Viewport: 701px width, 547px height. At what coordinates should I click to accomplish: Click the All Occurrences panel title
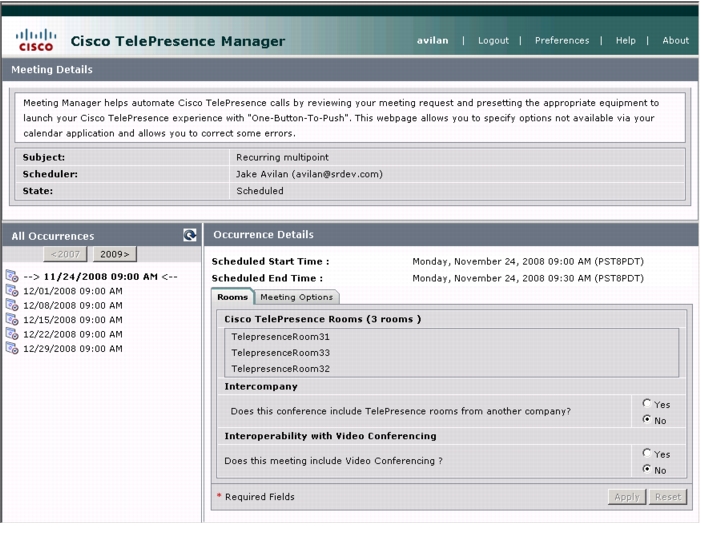[x=53, y=236]
